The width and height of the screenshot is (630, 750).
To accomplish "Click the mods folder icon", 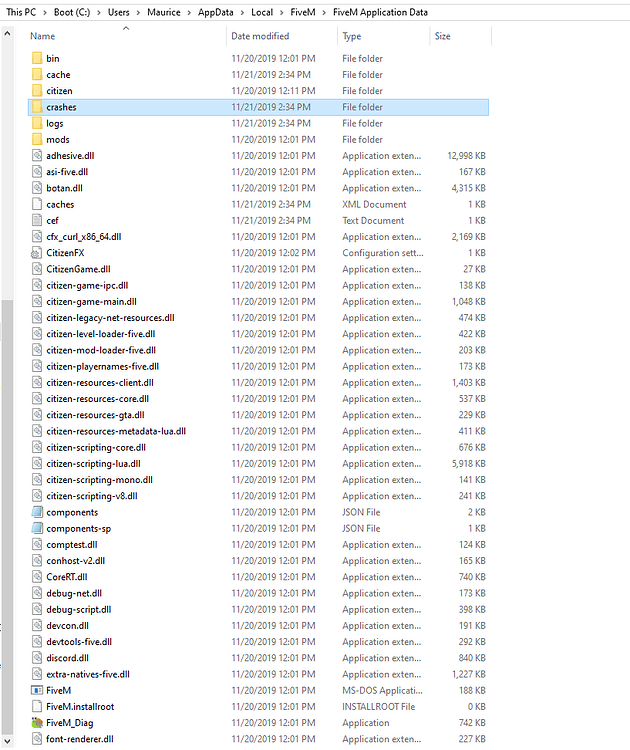I will (37, 140).
